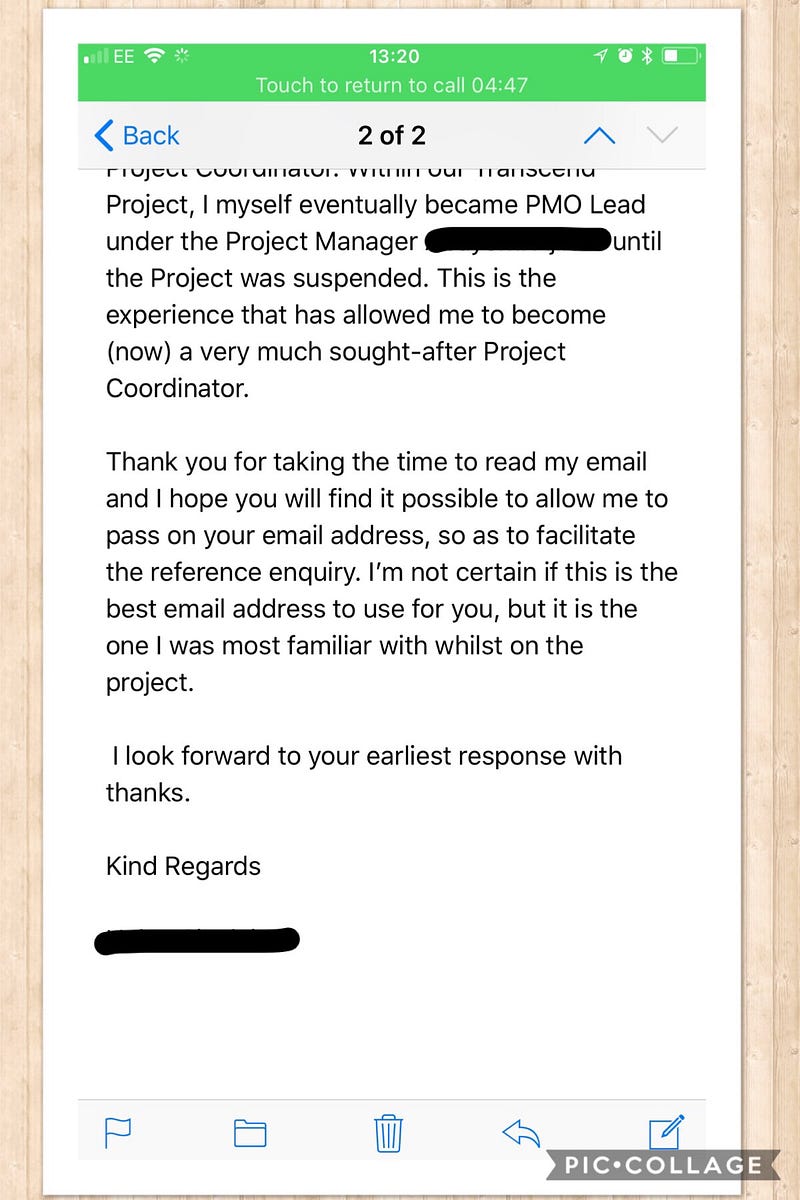Tap 'Touch to return to call' banner
800x1200 pixels.
392,85
